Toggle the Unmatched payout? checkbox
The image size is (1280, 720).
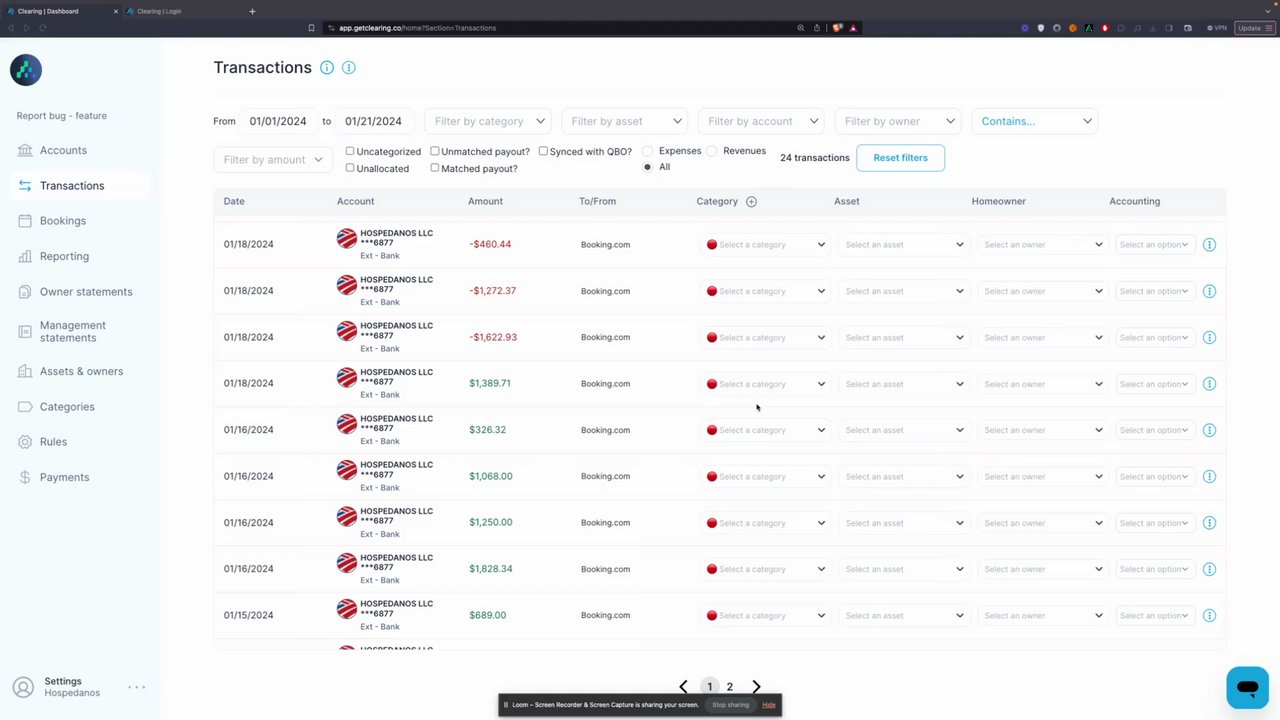[x=435, y=151]
